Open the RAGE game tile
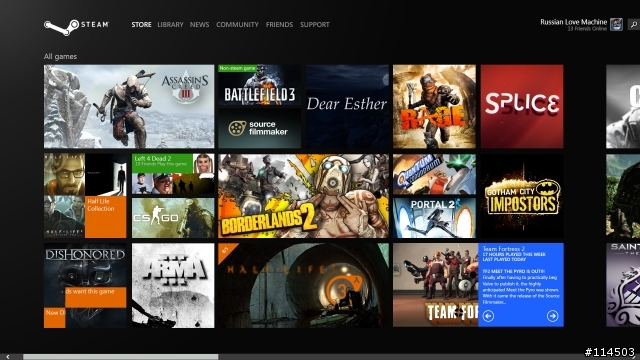This screenshot has width=640, height=360. (434, 106)
